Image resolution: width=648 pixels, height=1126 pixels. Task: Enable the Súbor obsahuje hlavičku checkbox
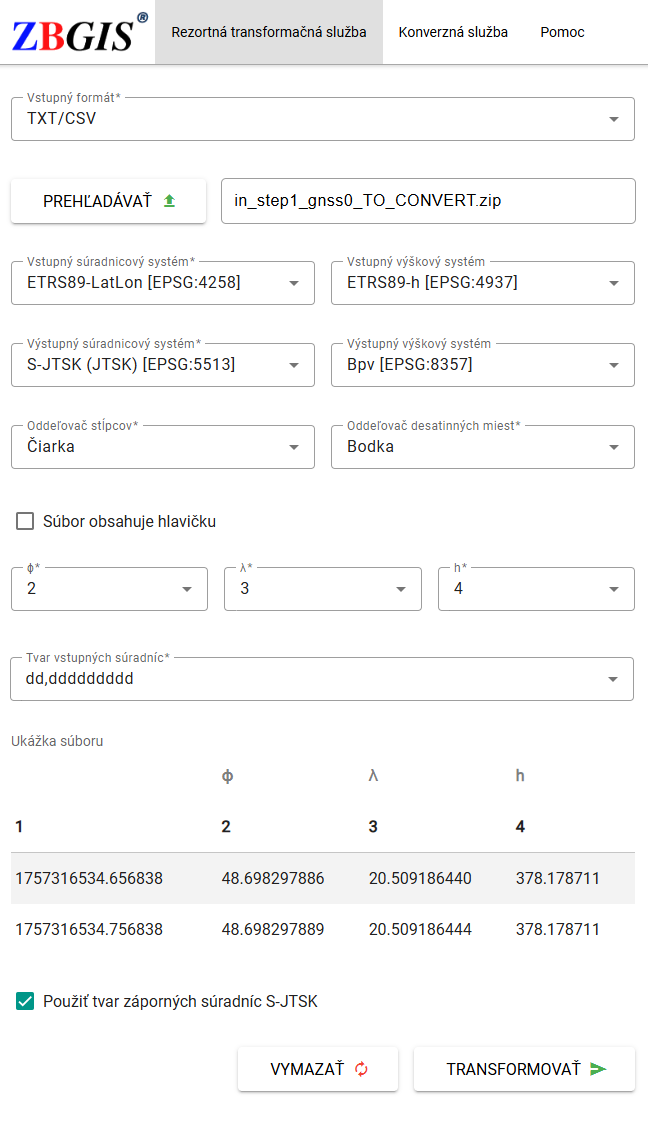coord(23,520)
